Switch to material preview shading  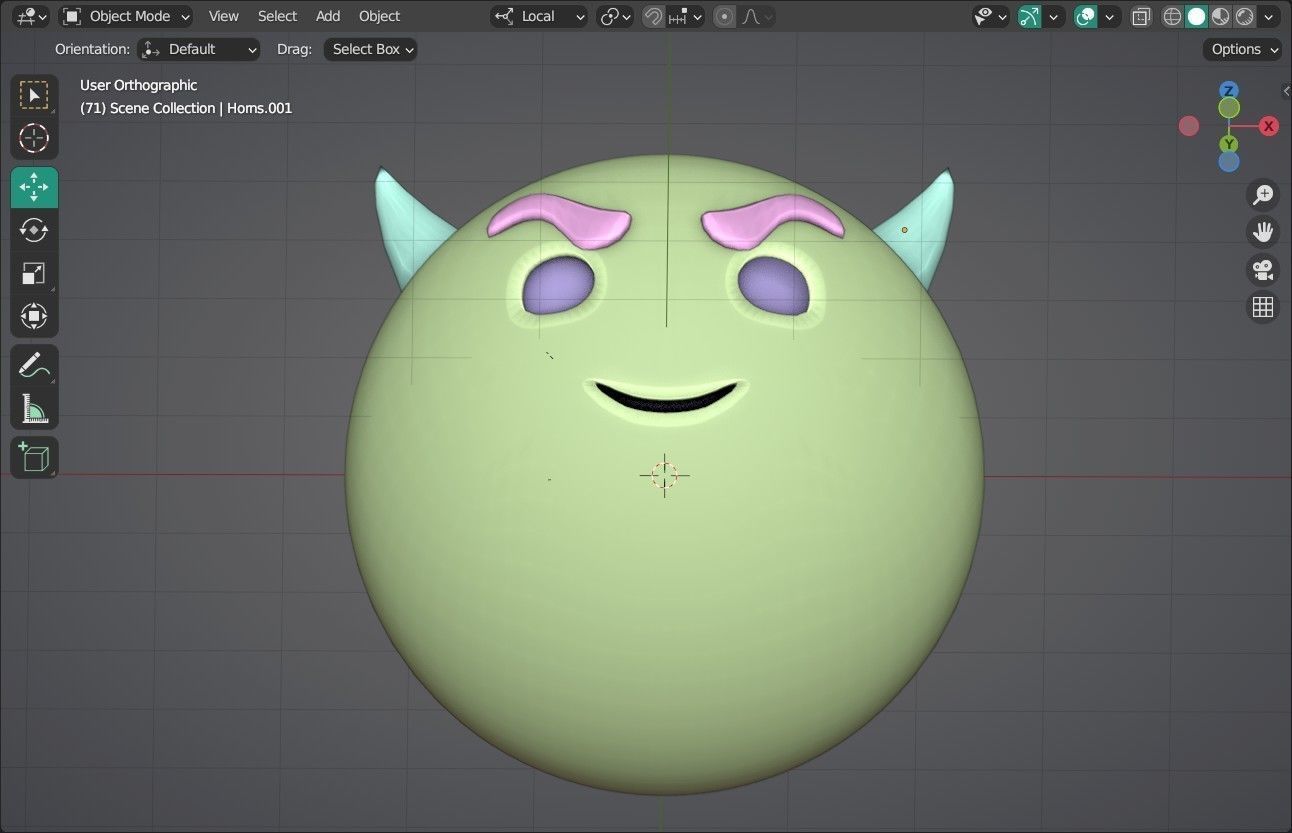pos(1221,16)
